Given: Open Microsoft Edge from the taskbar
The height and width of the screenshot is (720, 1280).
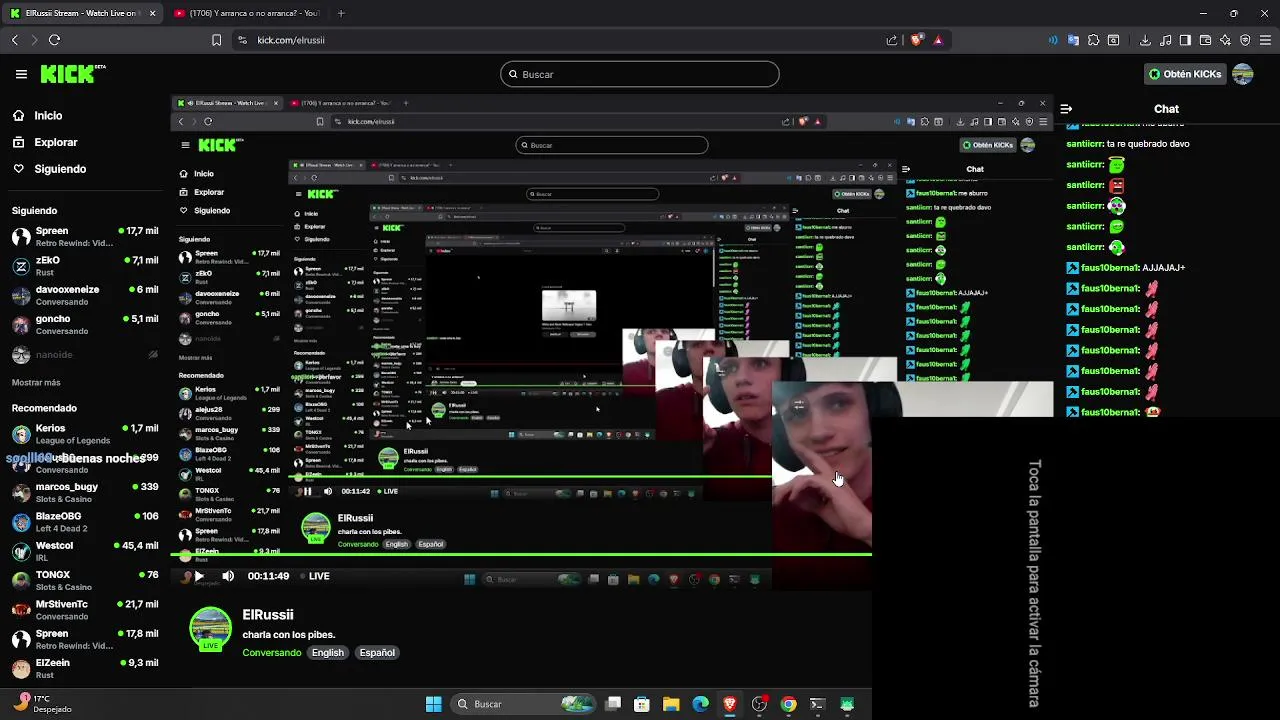Looking at the screenshot, I should 700,704.
